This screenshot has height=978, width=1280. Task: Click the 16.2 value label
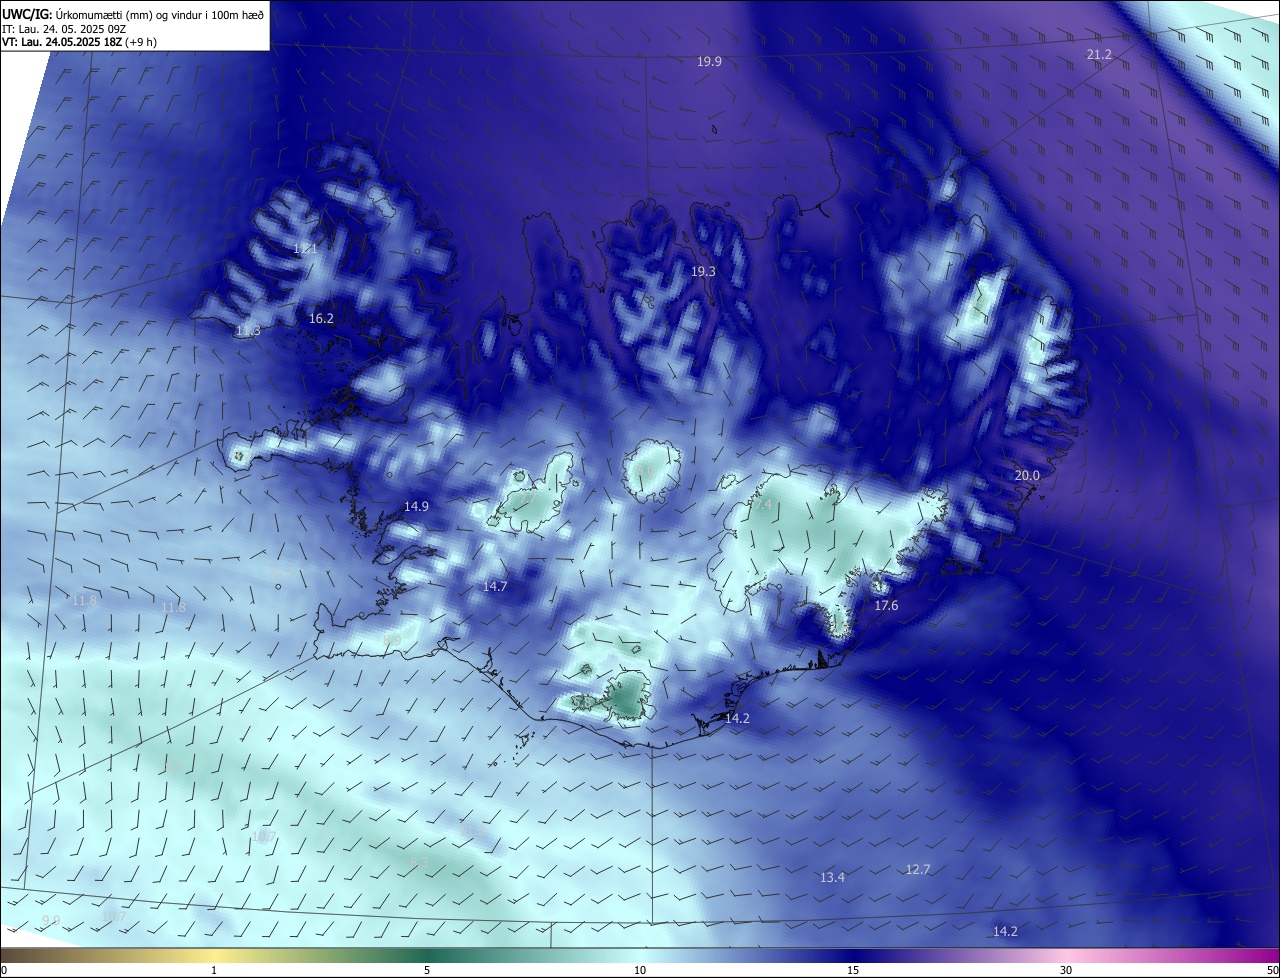tap(321, 319)
